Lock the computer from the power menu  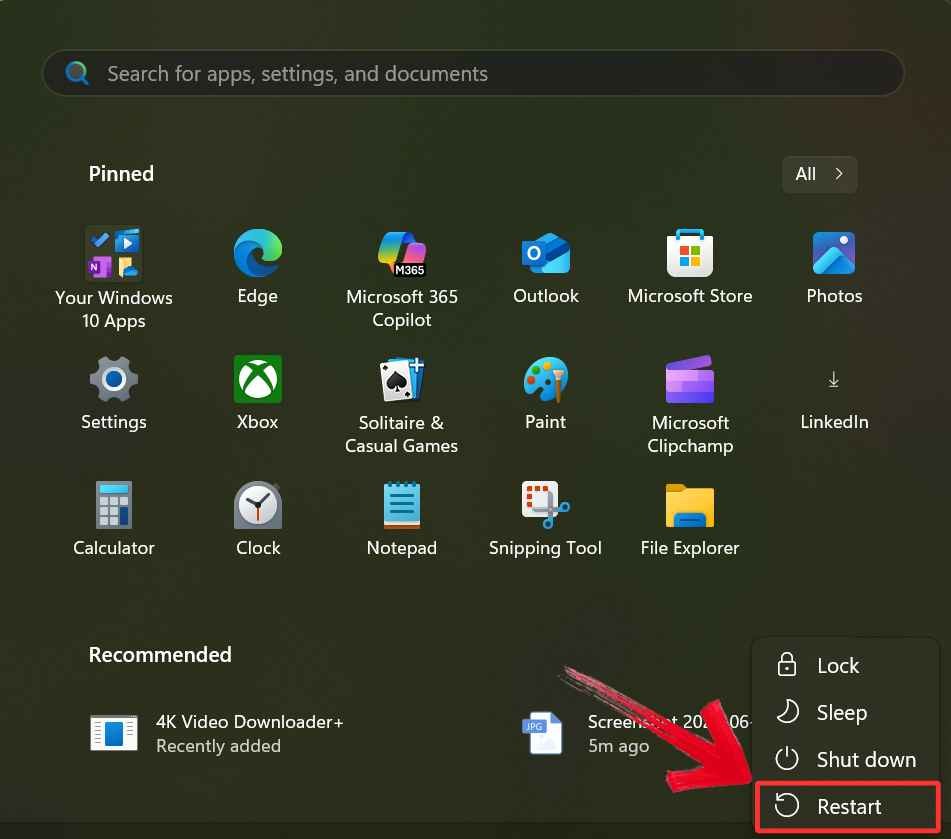click(x=837, y=665)
